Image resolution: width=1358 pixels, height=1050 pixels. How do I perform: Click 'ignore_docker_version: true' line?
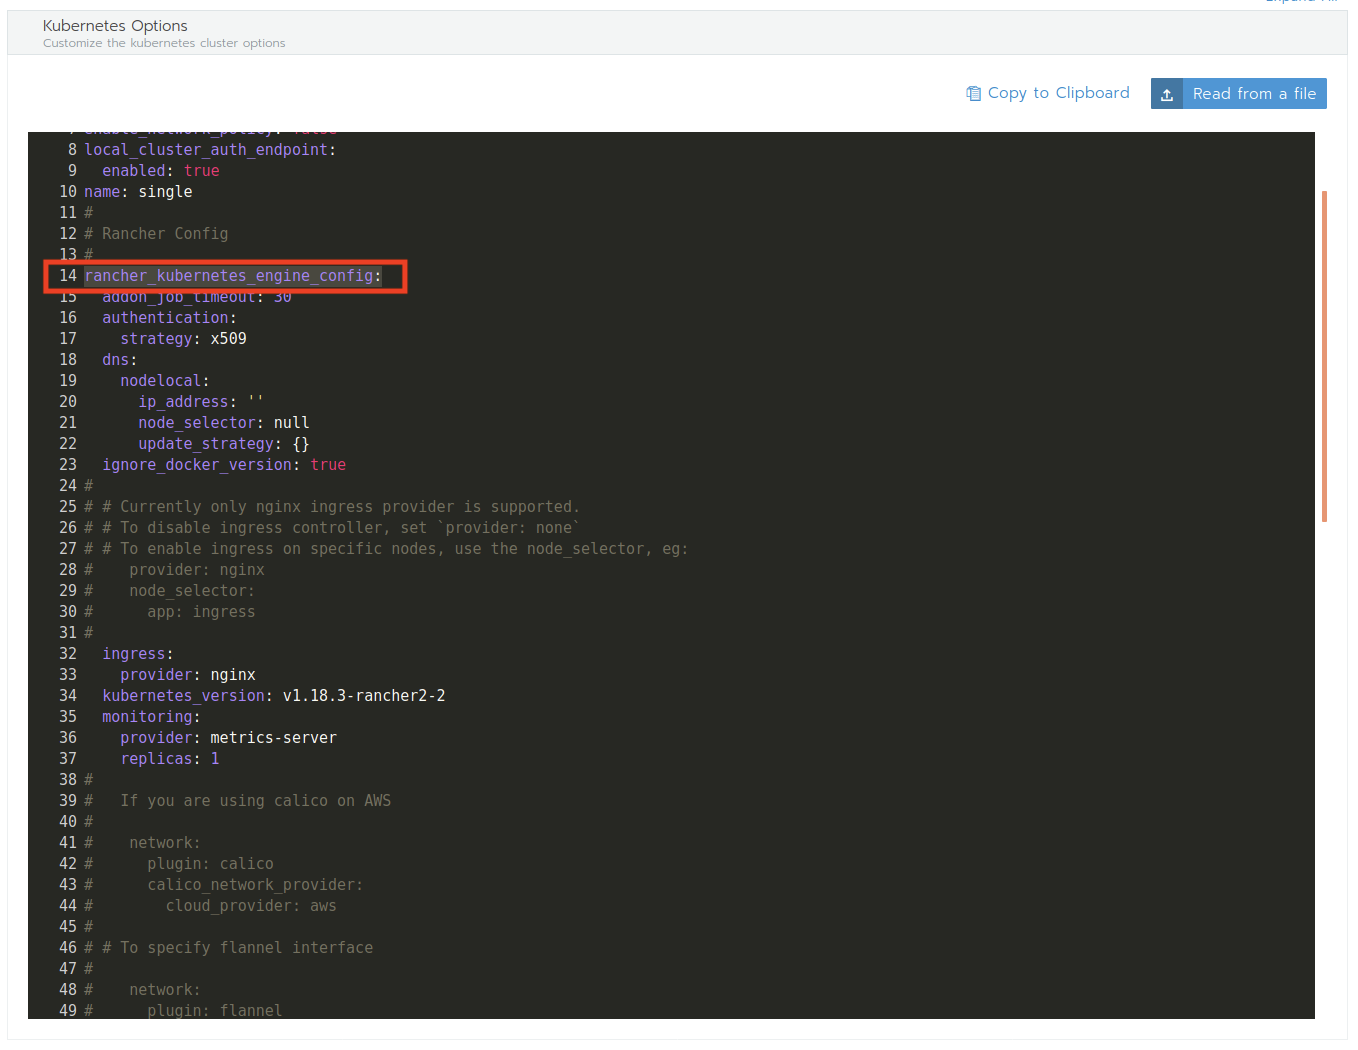pyautogui.click(x=224, y=465)
